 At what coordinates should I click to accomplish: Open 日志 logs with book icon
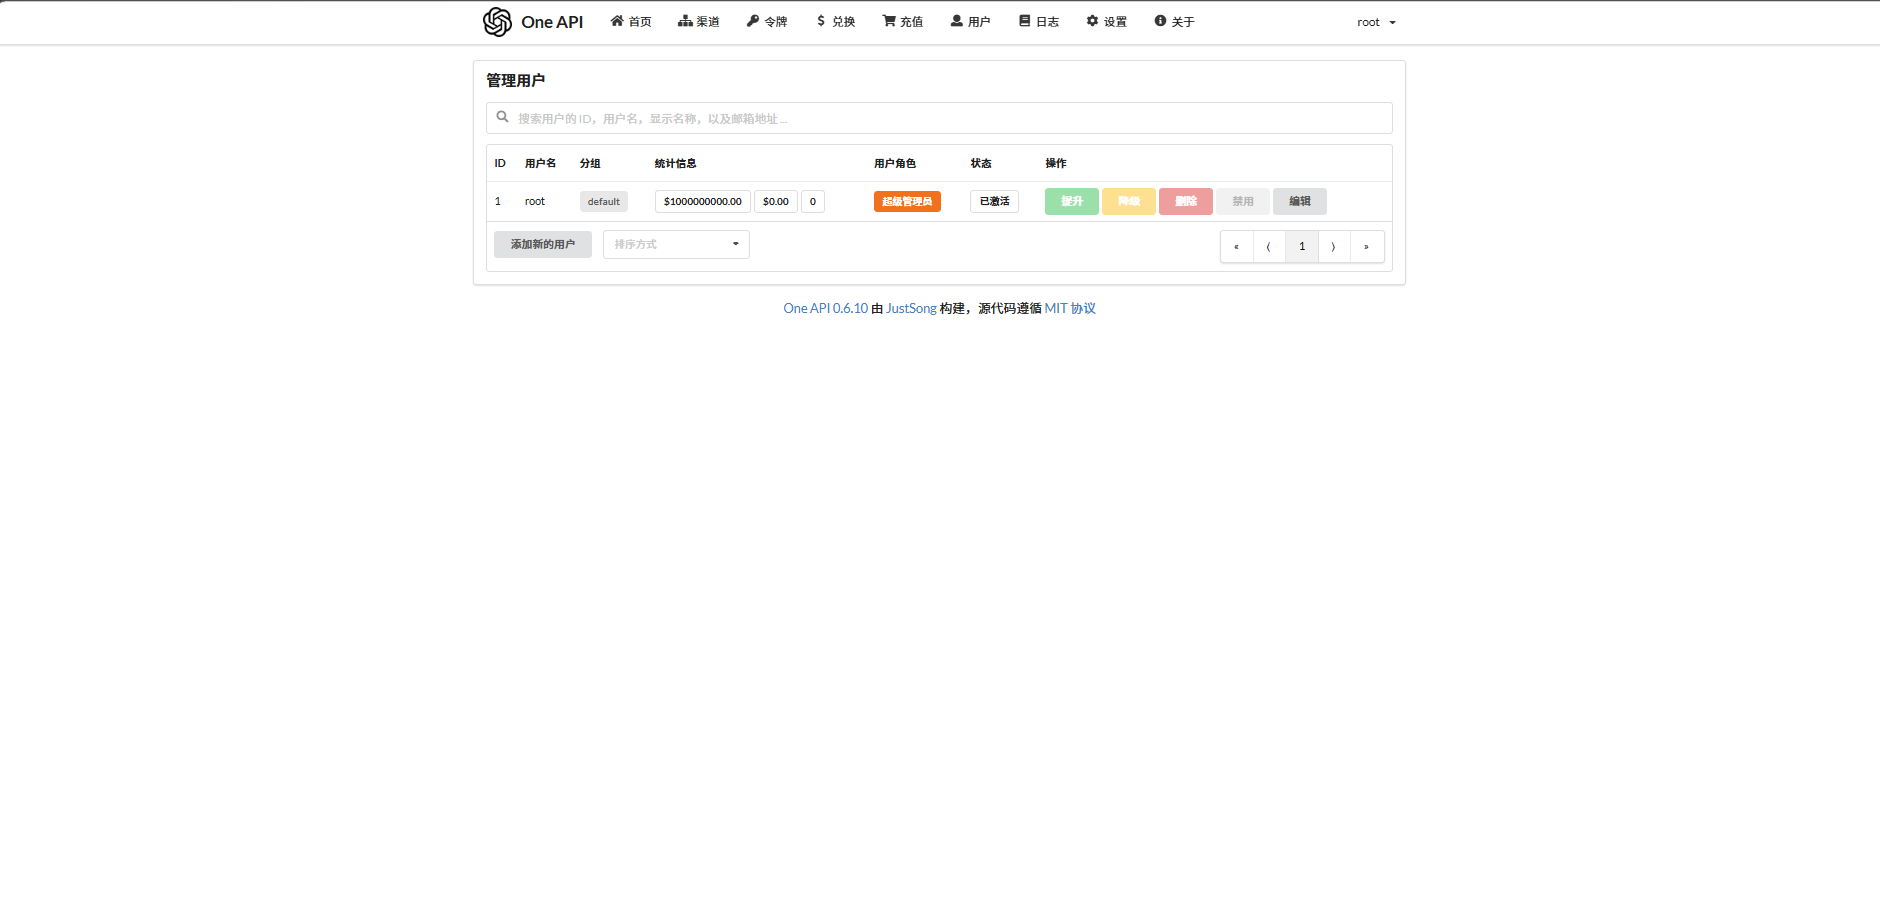click(x=1039, y=22)
